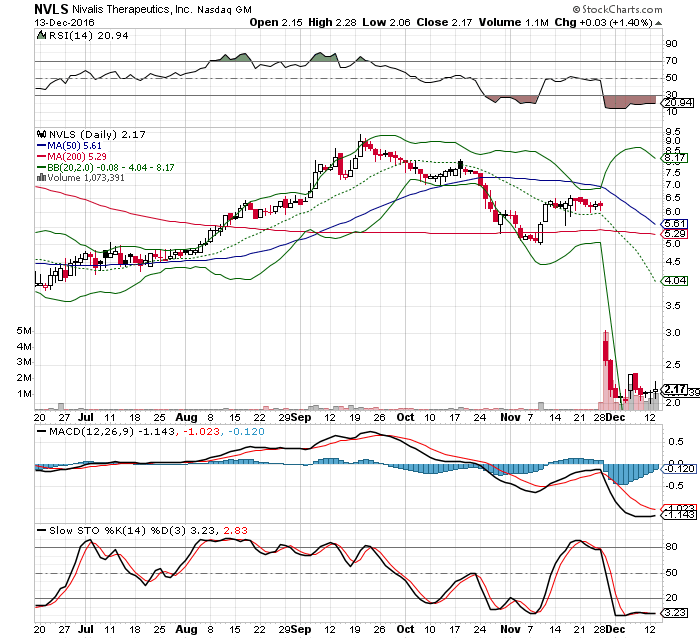The height and width of the screenshot is (639, 700).
Task: Click the Slow STO %K legend icon
Action: click(x=40, y=528)
